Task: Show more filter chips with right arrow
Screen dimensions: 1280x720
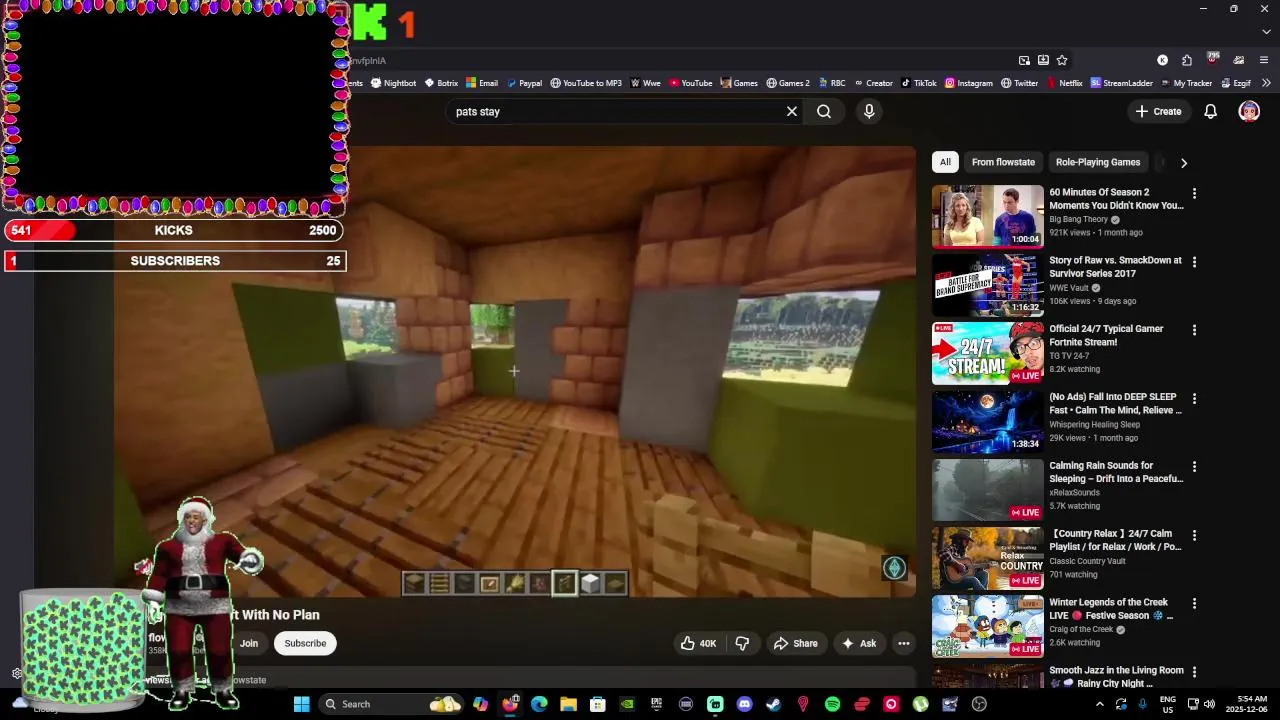Action: point(1184,163)
